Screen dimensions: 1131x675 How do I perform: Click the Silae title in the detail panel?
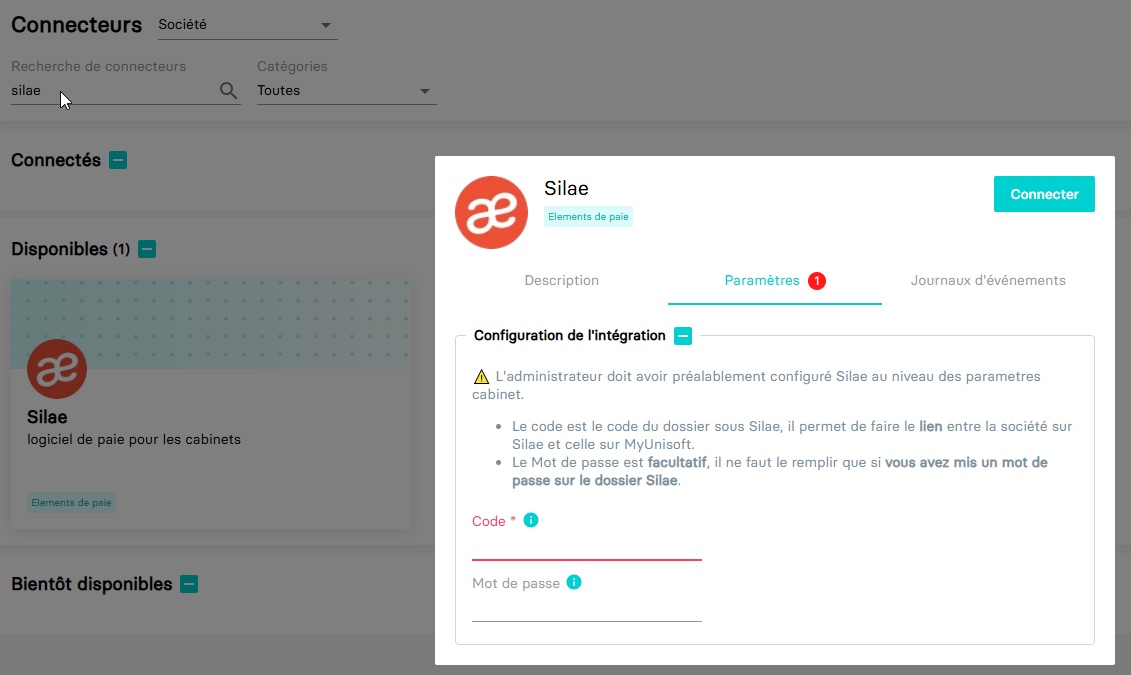(566, 188)
